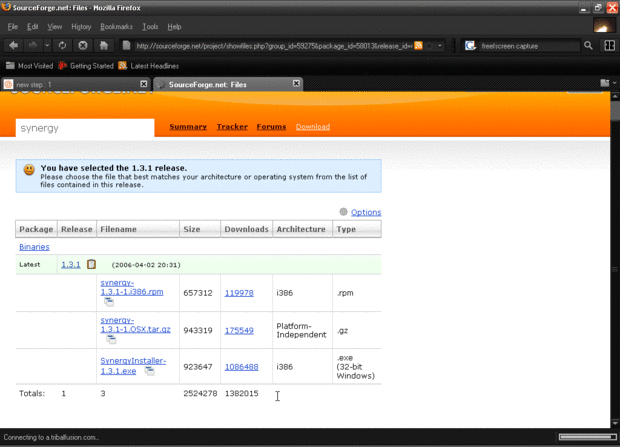The width and height of the screenshot is (620, 447).
Task: Click the 175549 downloads count link
Action: [239, 330]
